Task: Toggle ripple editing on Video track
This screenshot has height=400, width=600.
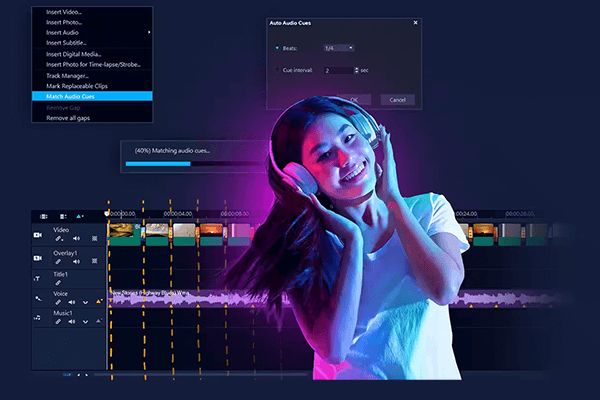Action: pos(94,239)
